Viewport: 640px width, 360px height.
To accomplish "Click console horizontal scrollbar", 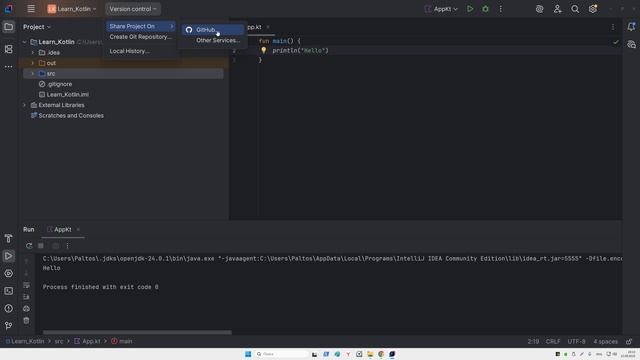I will [137, 332].
